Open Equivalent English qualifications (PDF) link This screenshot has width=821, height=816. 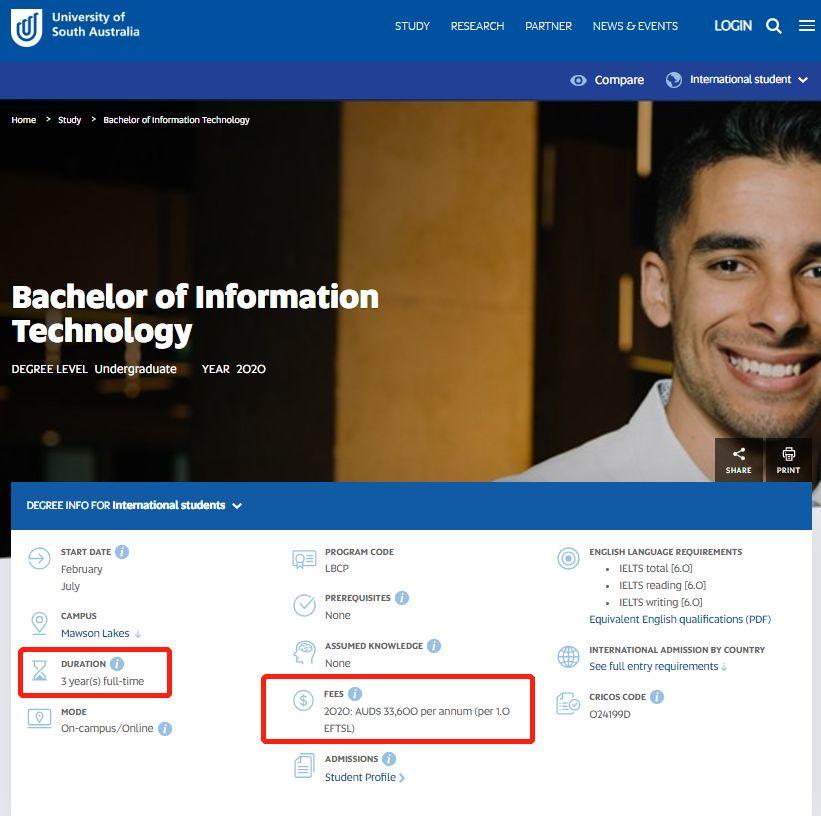680,619
